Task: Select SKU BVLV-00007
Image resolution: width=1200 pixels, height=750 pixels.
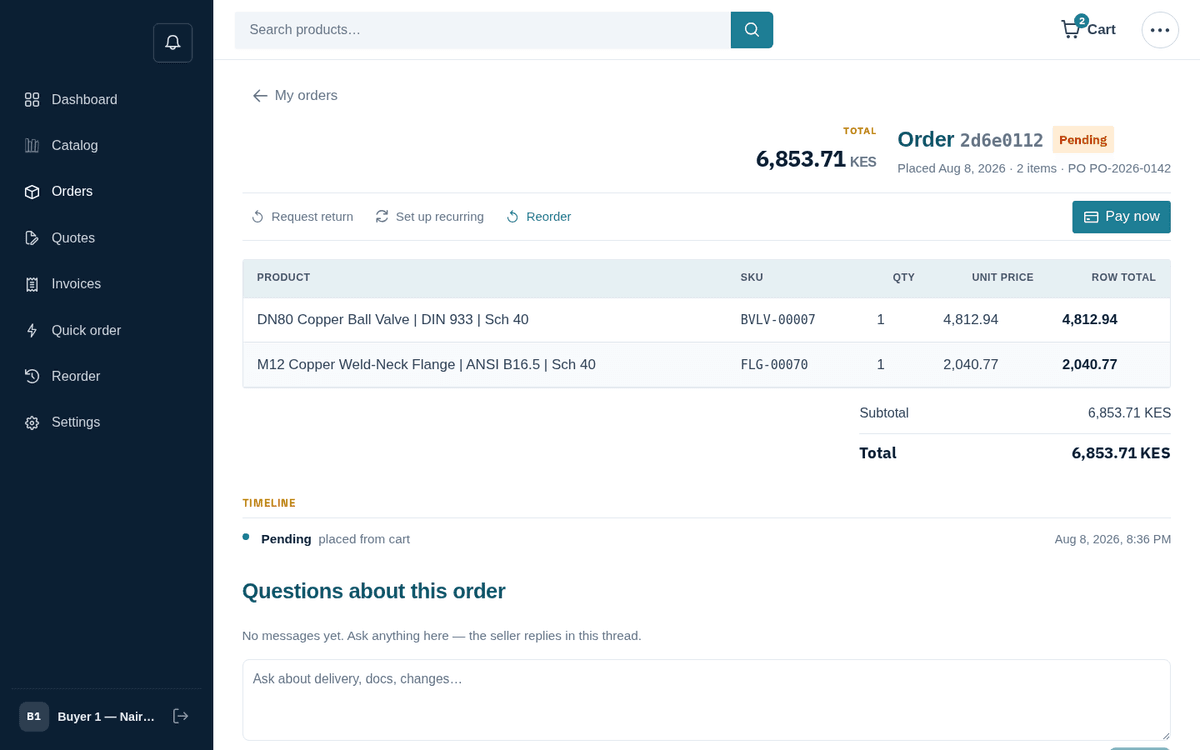Action: click(778, 320)
